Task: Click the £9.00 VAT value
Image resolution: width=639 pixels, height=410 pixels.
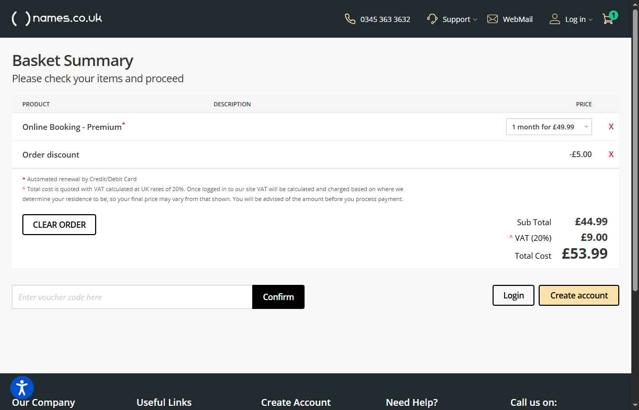Action: tap(594, 237)
